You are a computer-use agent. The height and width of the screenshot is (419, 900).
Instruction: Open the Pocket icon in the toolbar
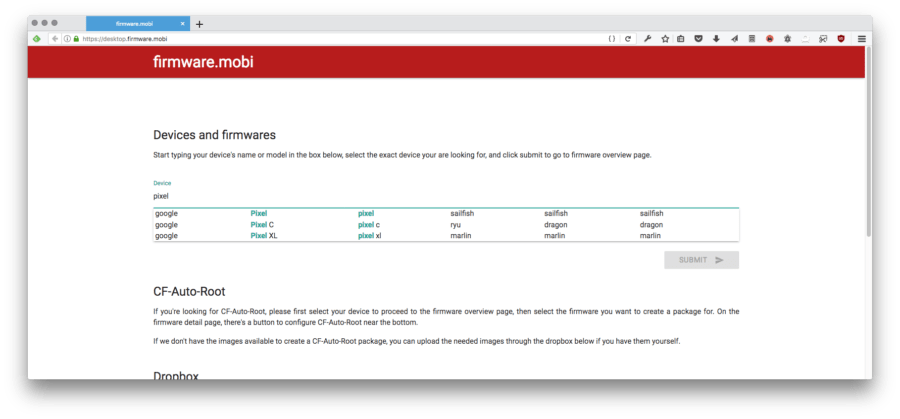coord(699,39)
